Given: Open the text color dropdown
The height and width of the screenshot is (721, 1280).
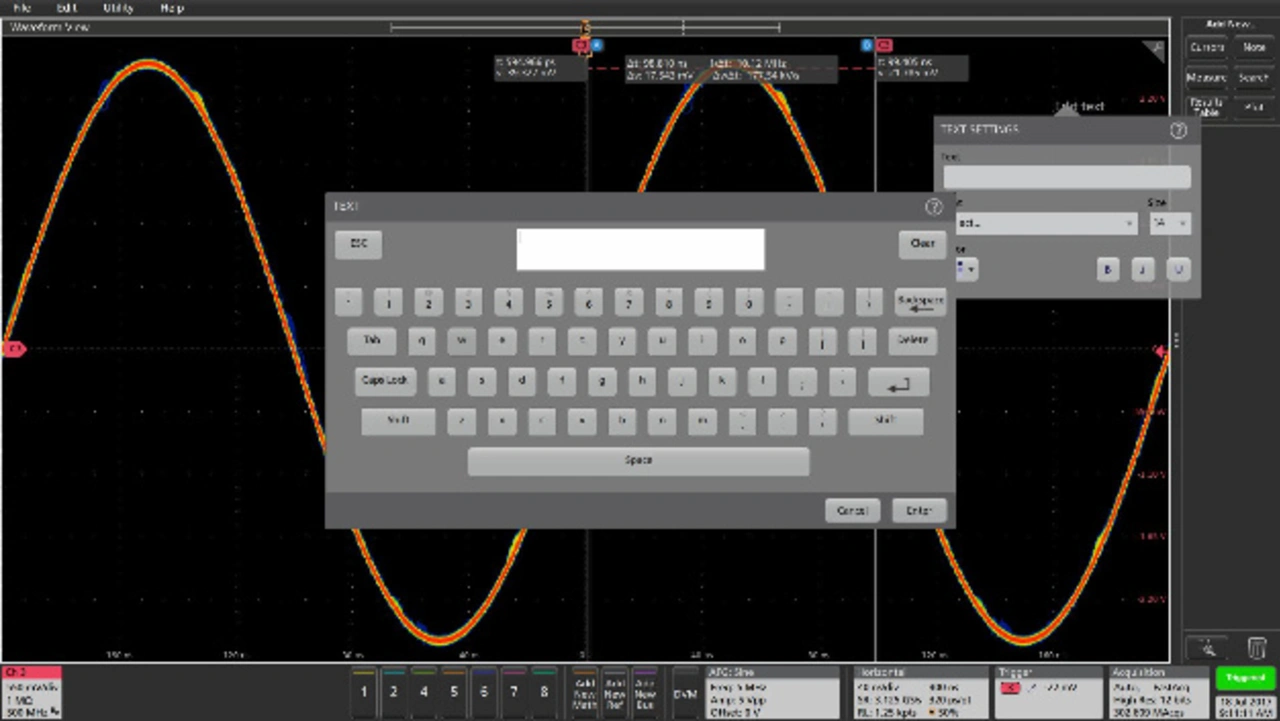Looking at the screenshot, I should click(967, 269).
